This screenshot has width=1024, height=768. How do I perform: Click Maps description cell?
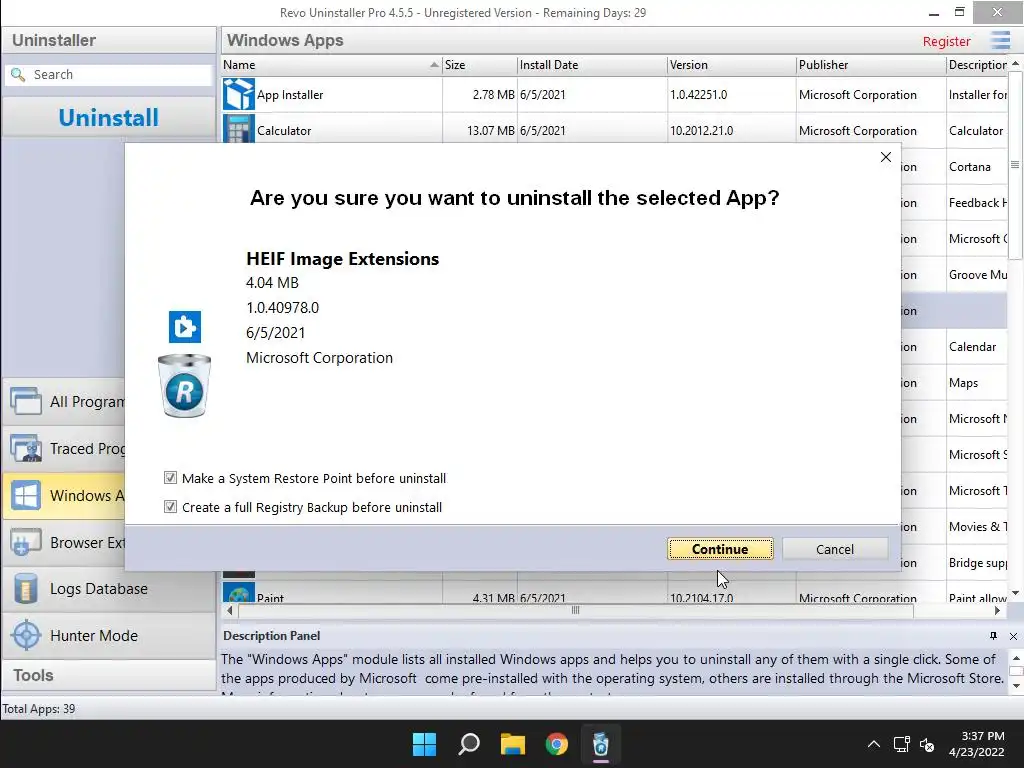tap(963, 383)
